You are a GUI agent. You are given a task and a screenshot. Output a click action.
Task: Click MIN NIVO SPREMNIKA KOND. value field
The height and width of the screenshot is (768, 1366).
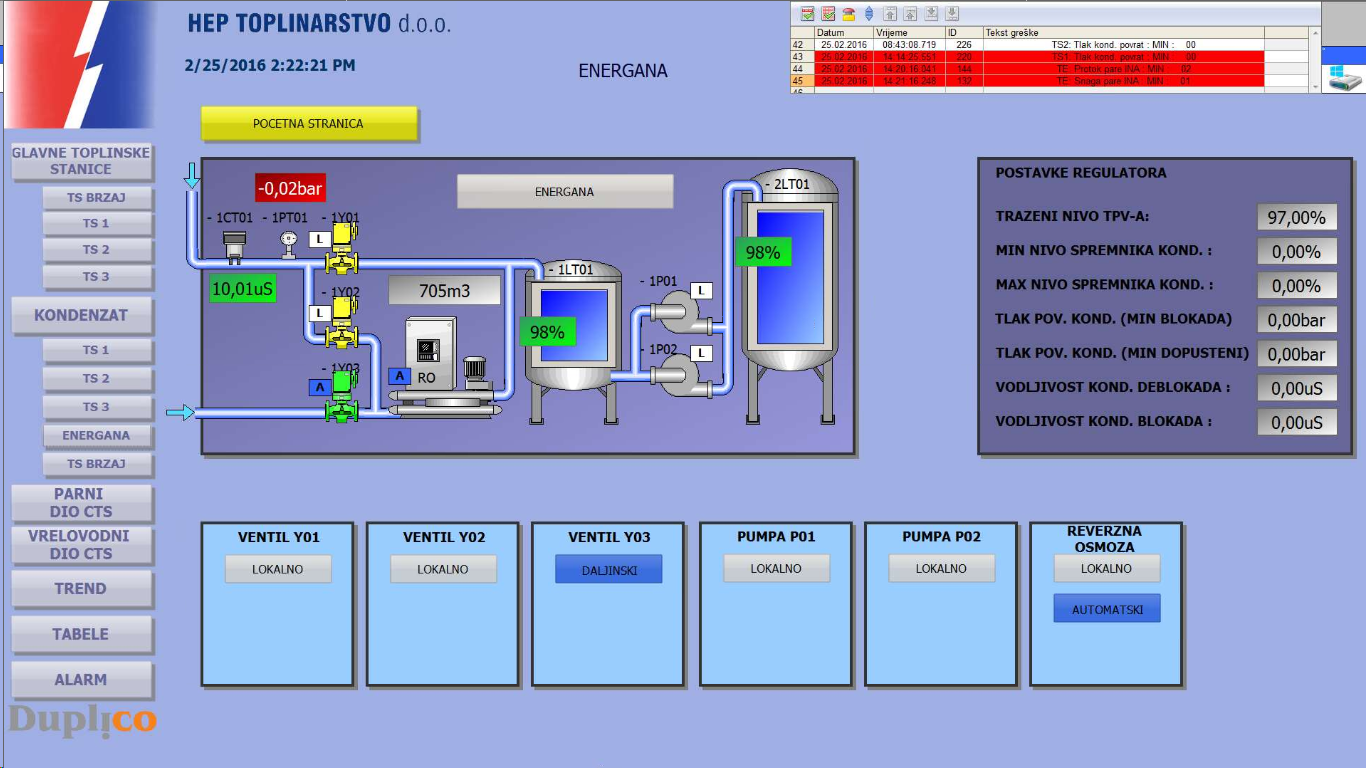coord(1297,252)
